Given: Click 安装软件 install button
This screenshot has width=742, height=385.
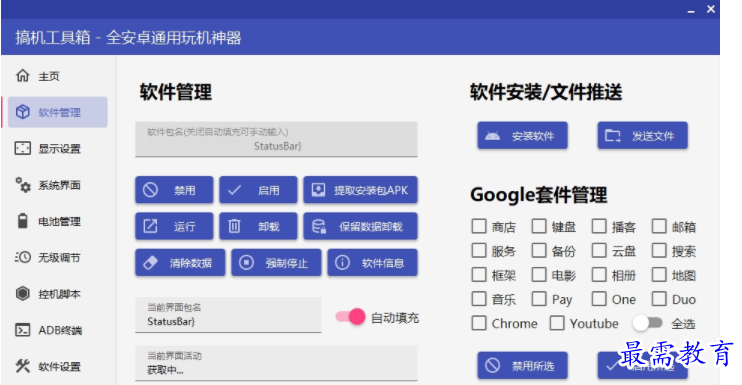Looking at the screenshot, I should click(x=522, y=136).
